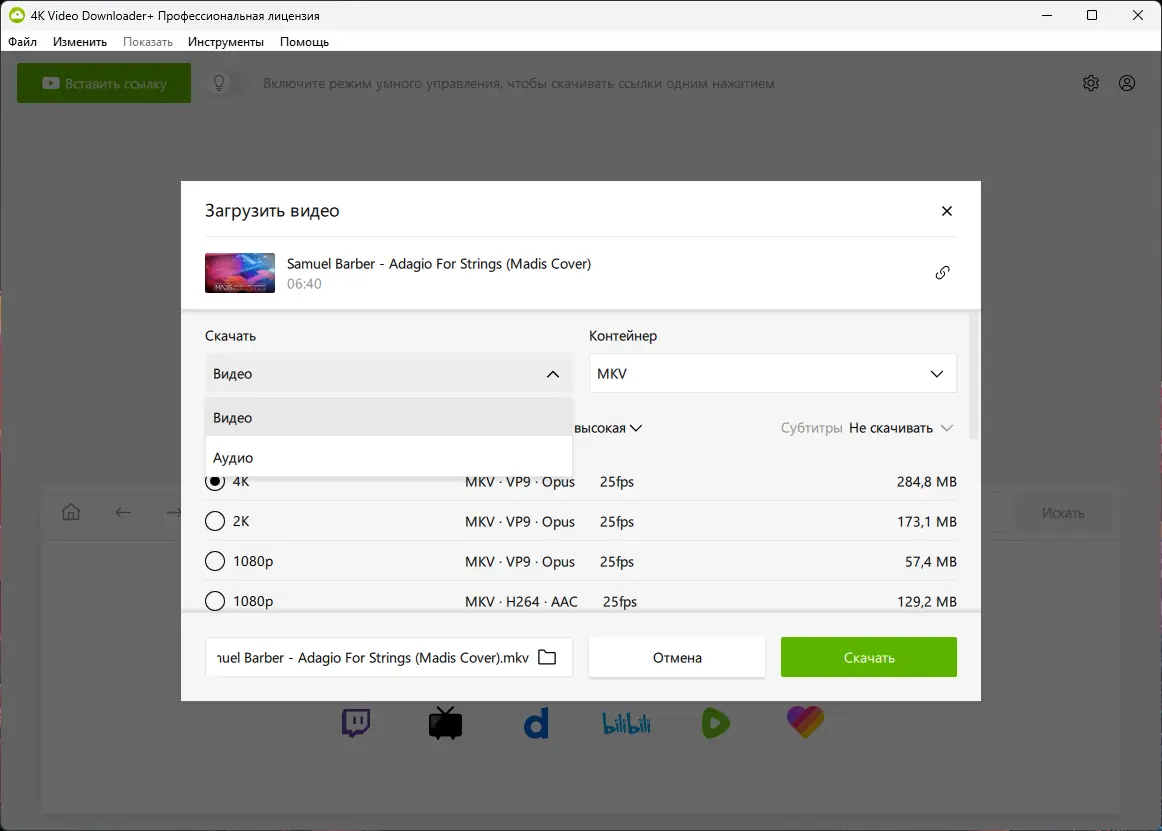This screenshot has width=1162, height=831.
Task: Open the высокая quality dropdown
Action: coord(608,428)
